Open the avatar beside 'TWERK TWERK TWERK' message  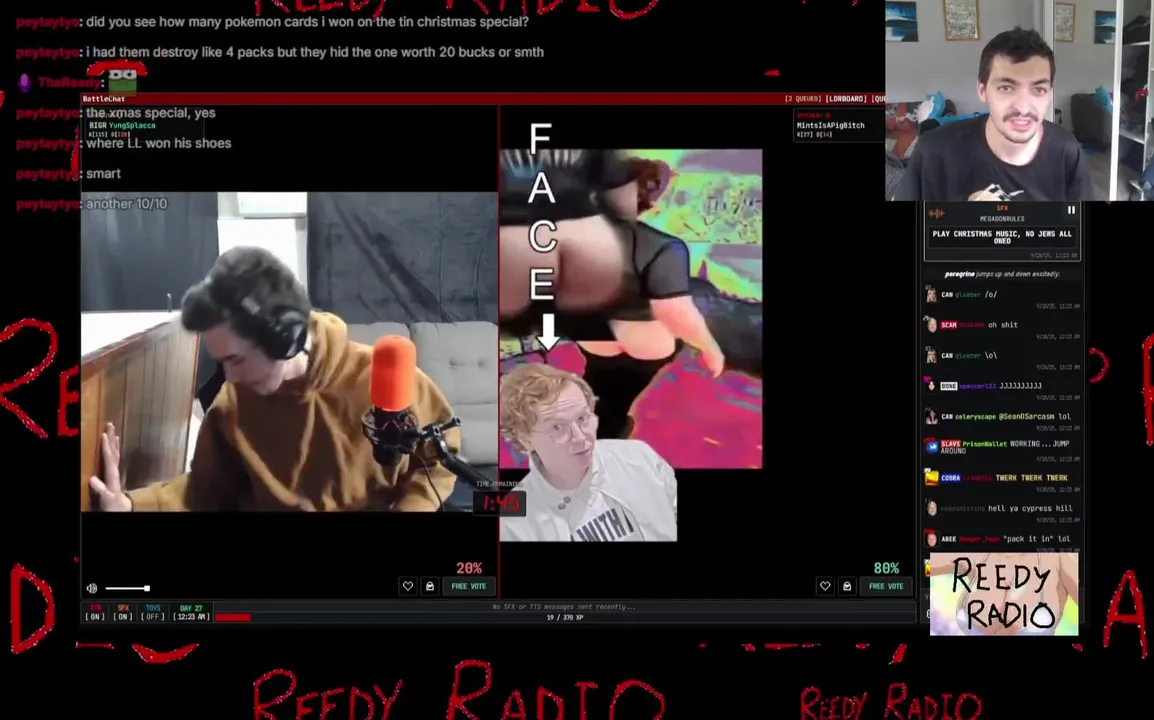tap(931, 478)
